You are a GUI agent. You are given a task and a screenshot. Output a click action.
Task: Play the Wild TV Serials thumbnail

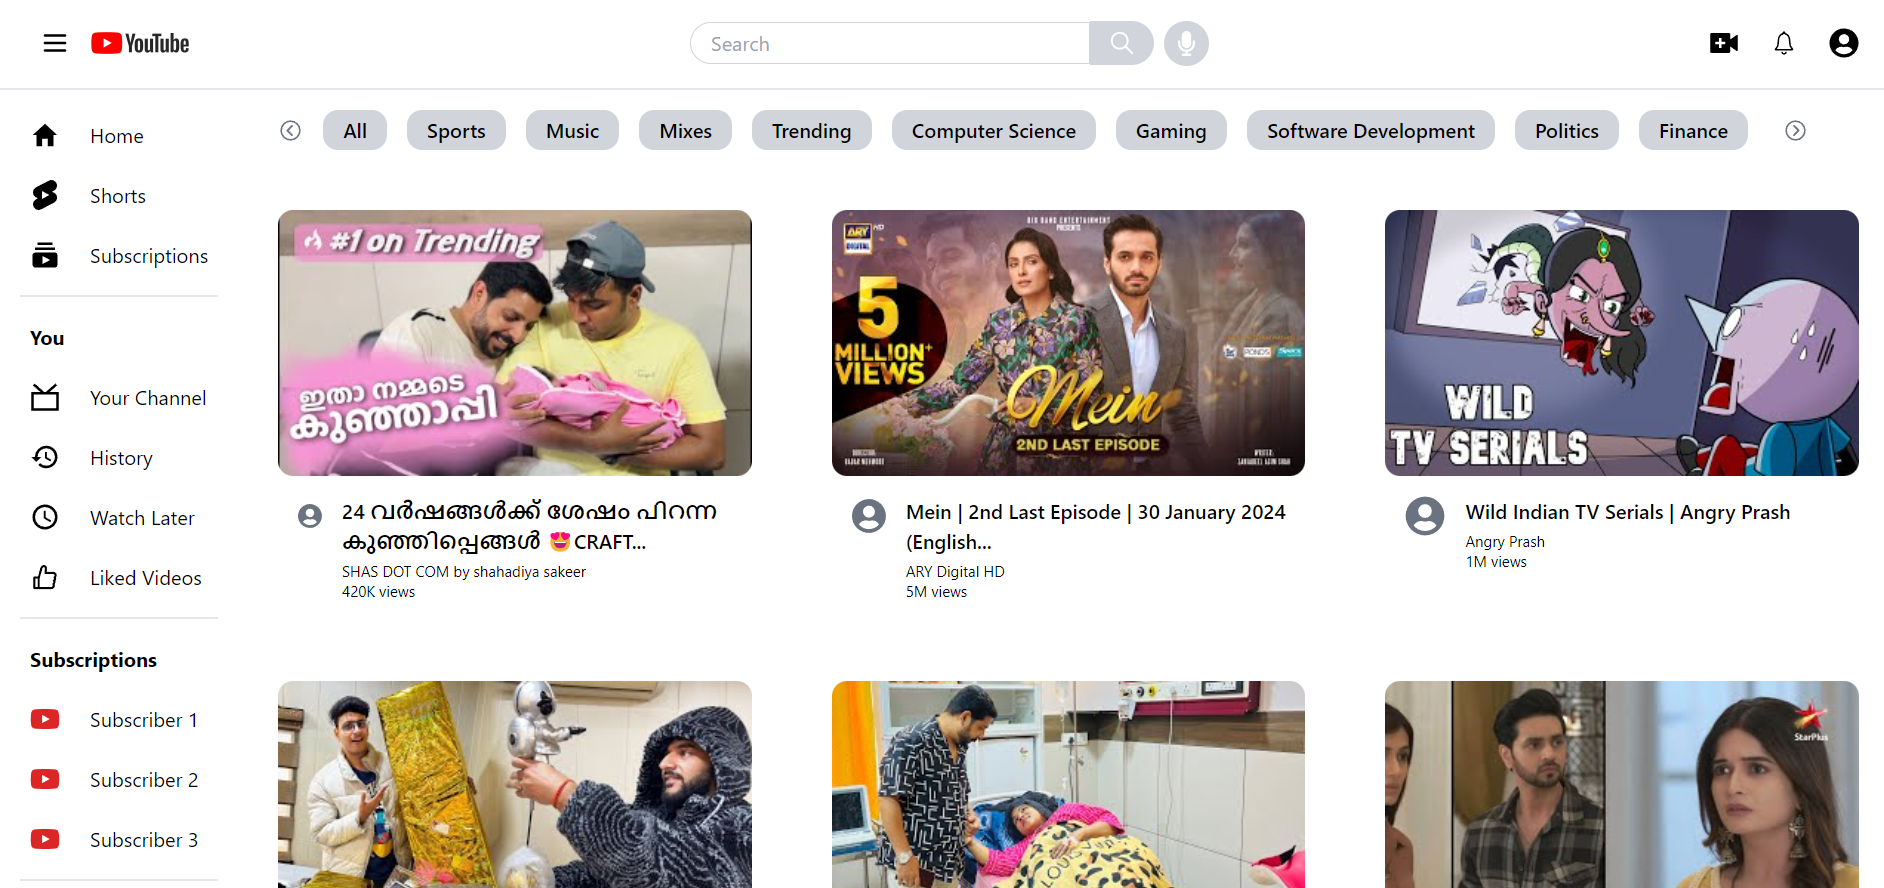pyautogui.click(x=1621, y=342)
